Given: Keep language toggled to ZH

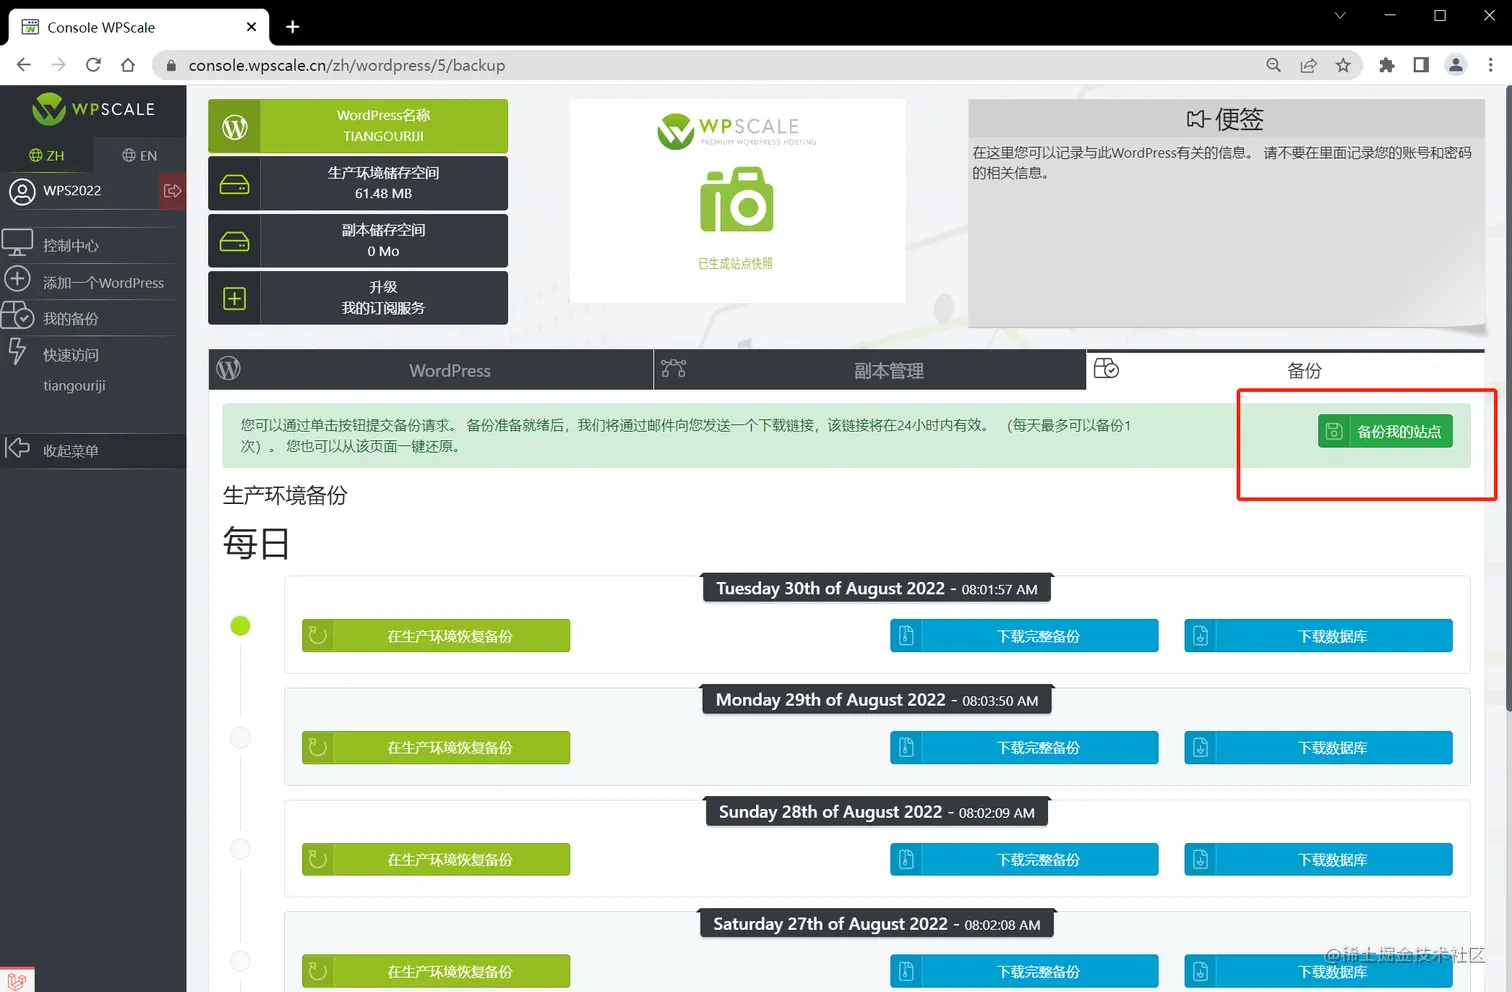Looking at the screenshot, I should pyautogui.click(x=46, y=155).
